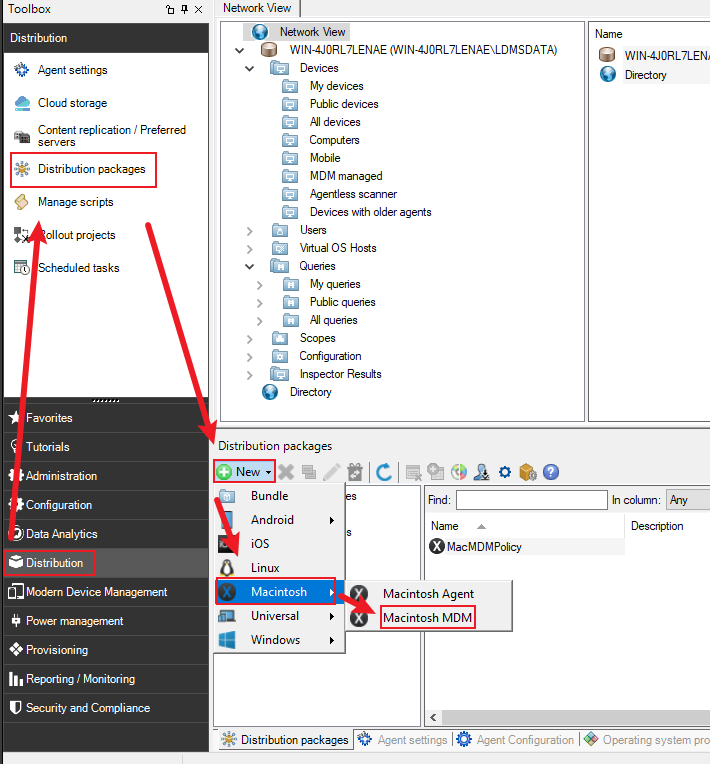Viewport: 710px width, 764px height.
Task: Click the blue Refresh arrow in toolbar
Action: 384,472
